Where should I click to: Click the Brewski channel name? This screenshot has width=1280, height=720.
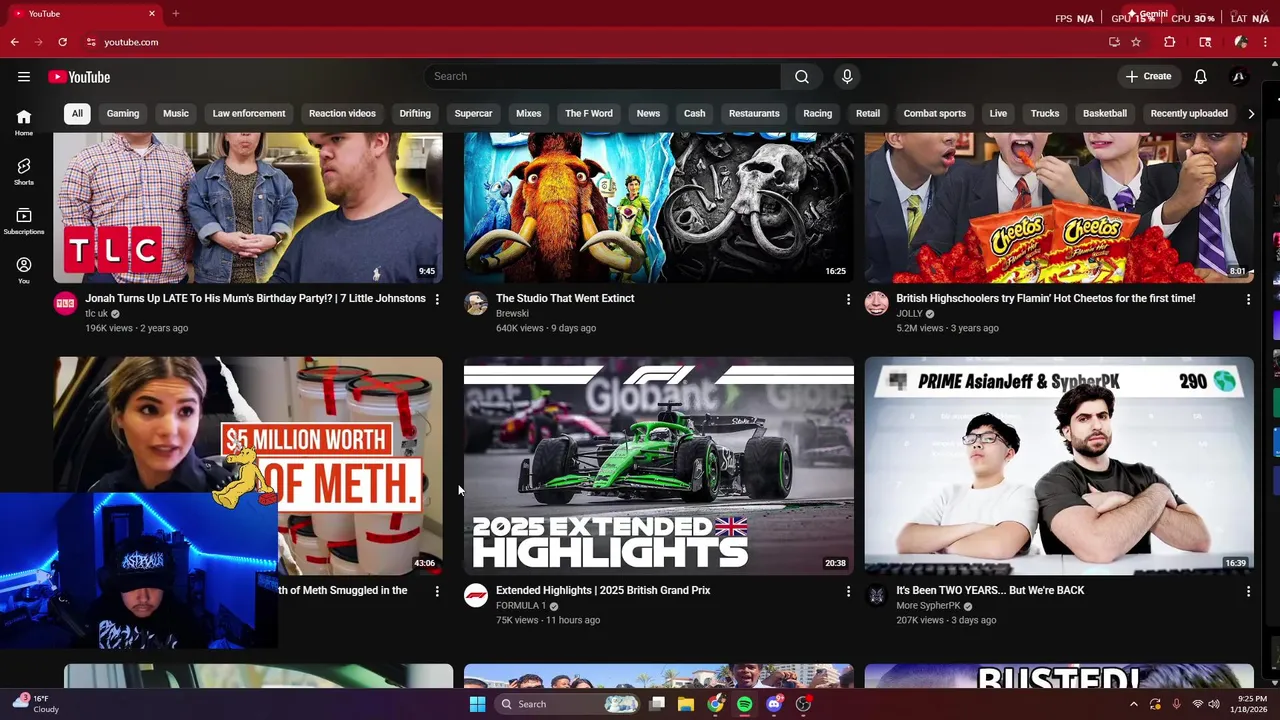[512, 314]
